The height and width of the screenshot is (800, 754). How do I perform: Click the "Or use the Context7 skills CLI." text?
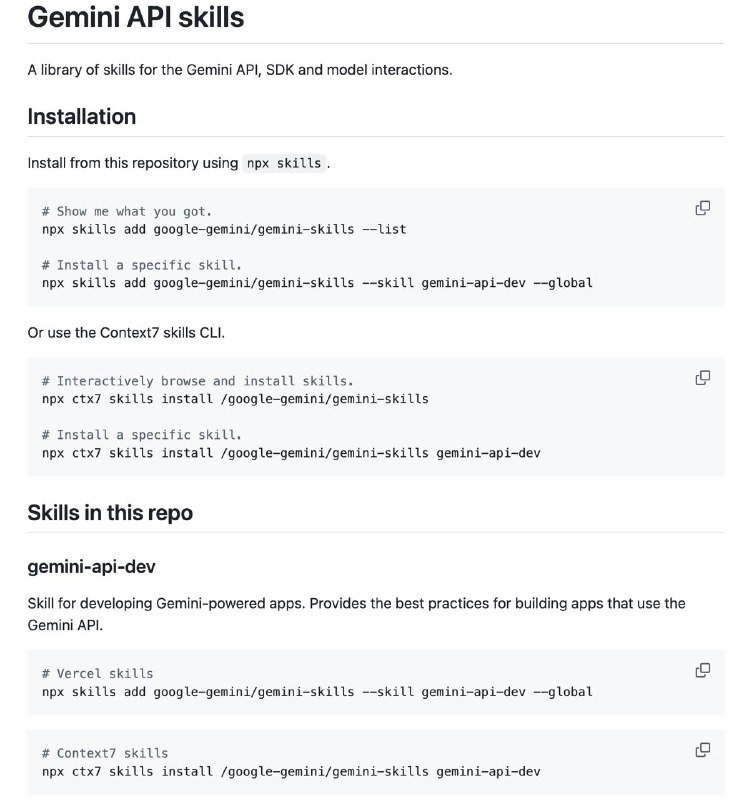(126, 332)
